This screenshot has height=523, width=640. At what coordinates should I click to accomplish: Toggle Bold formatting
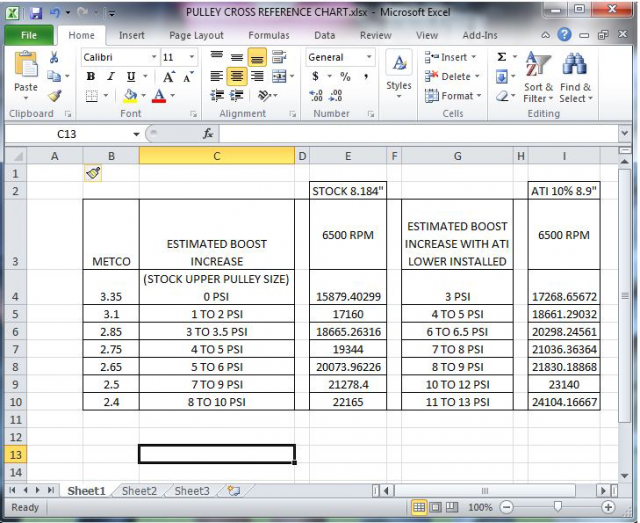coord(91,77)
